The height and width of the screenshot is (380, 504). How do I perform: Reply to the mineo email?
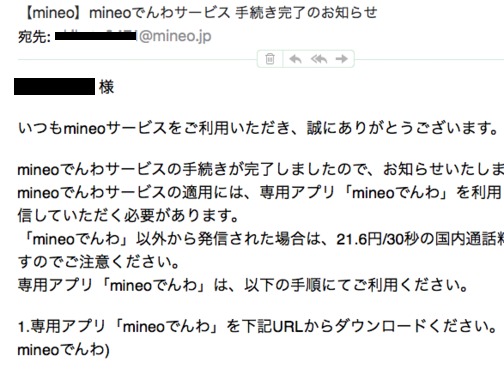point(295,59)
